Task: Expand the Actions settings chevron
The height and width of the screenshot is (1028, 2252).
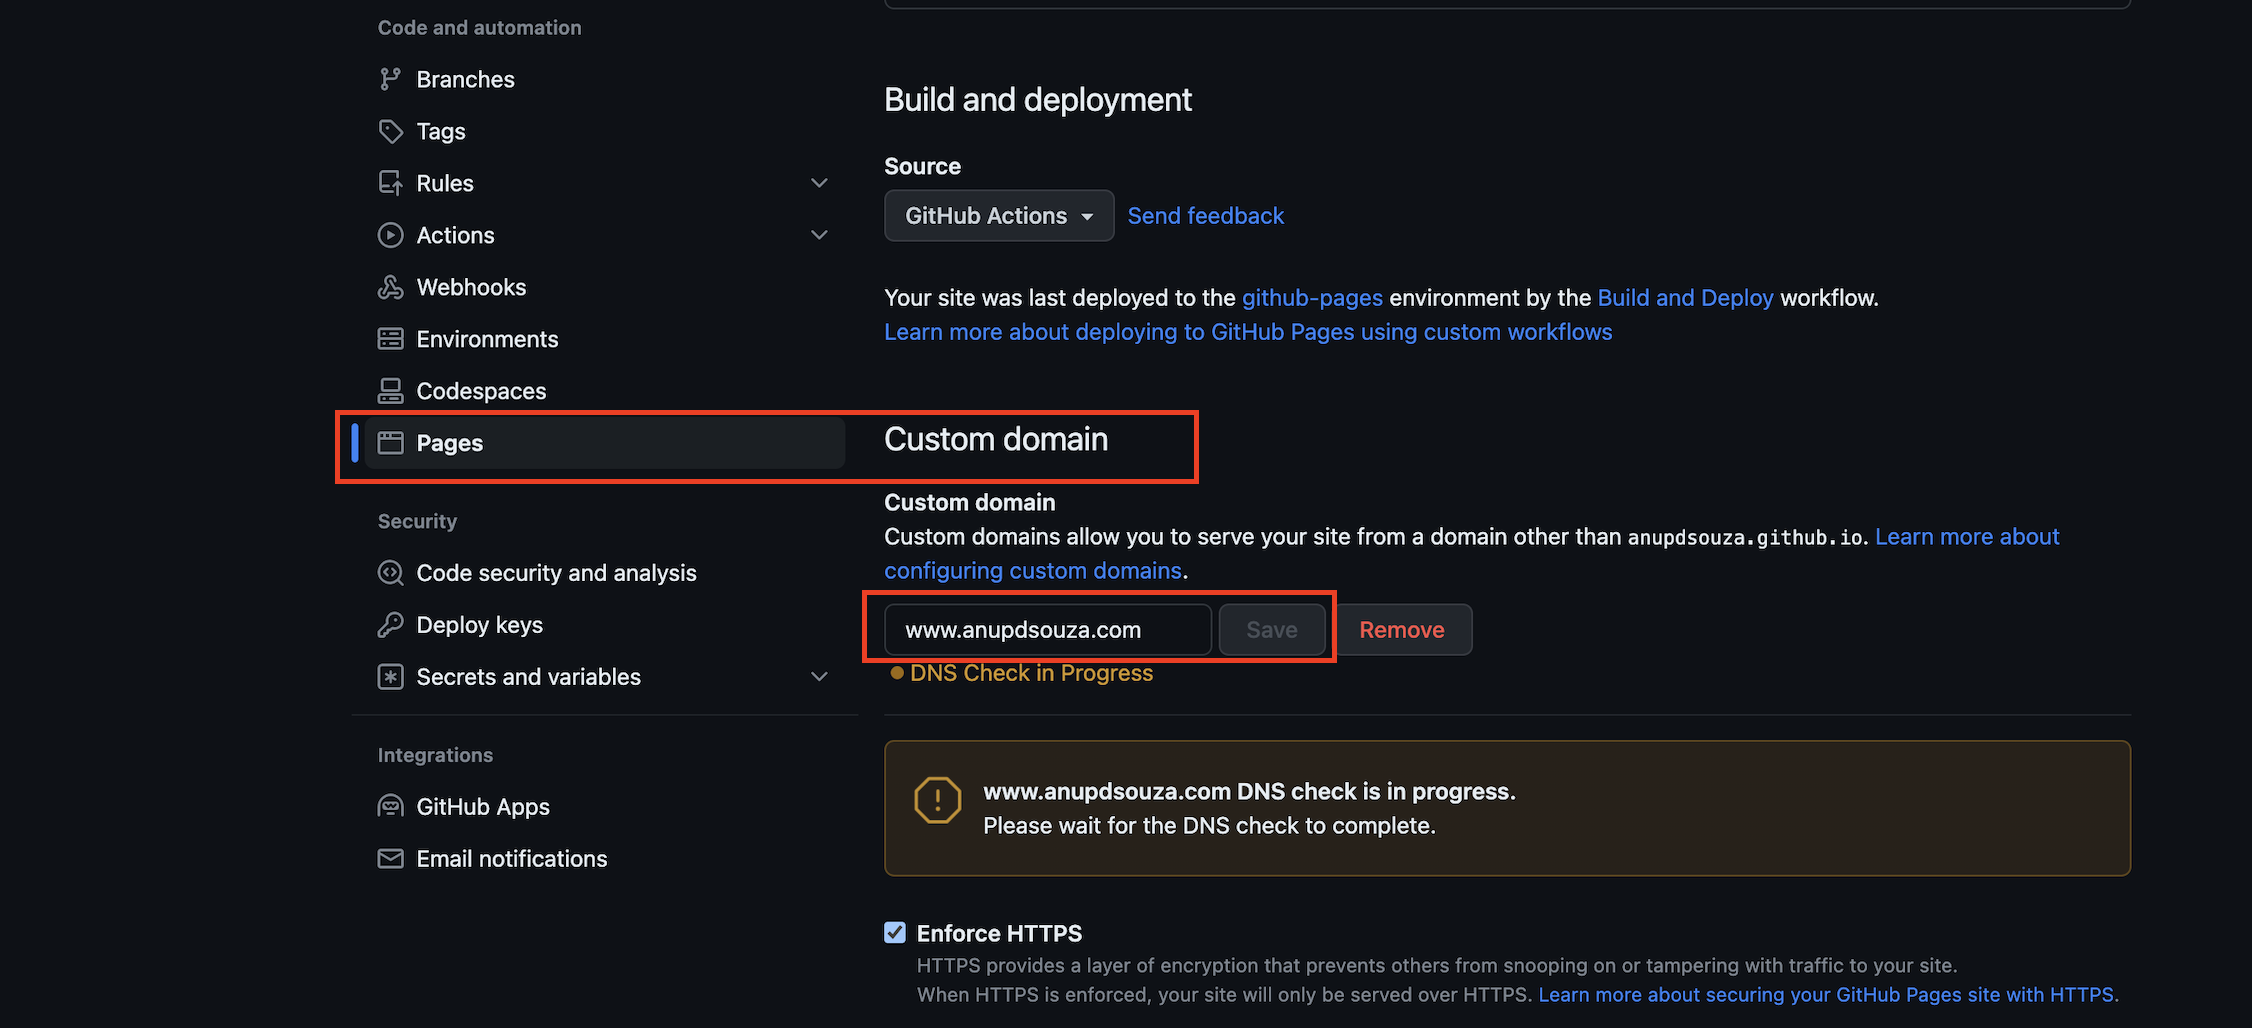Action: 819,235
